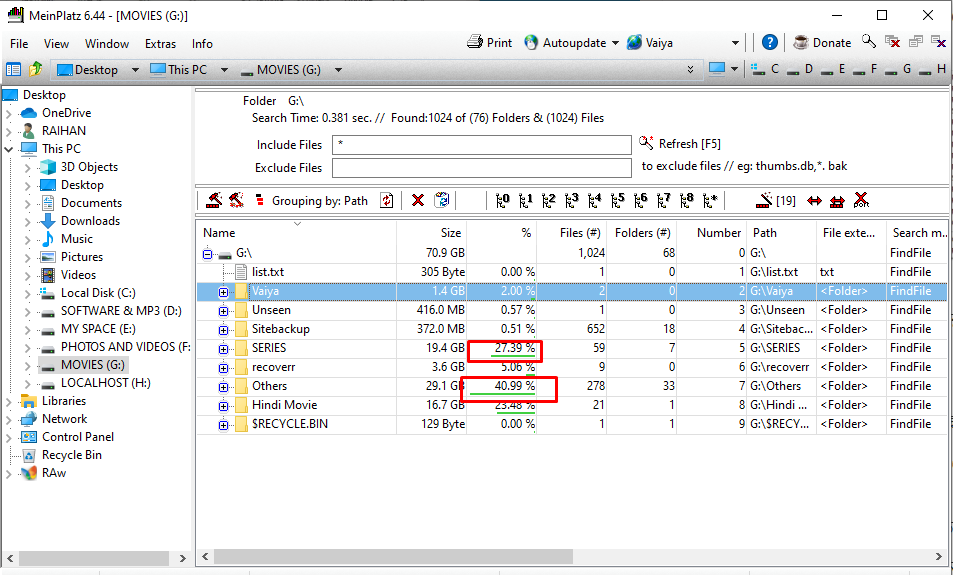Collapse This PC in sidebar tree
Screen dimensions: 953x575
point(9,149)
